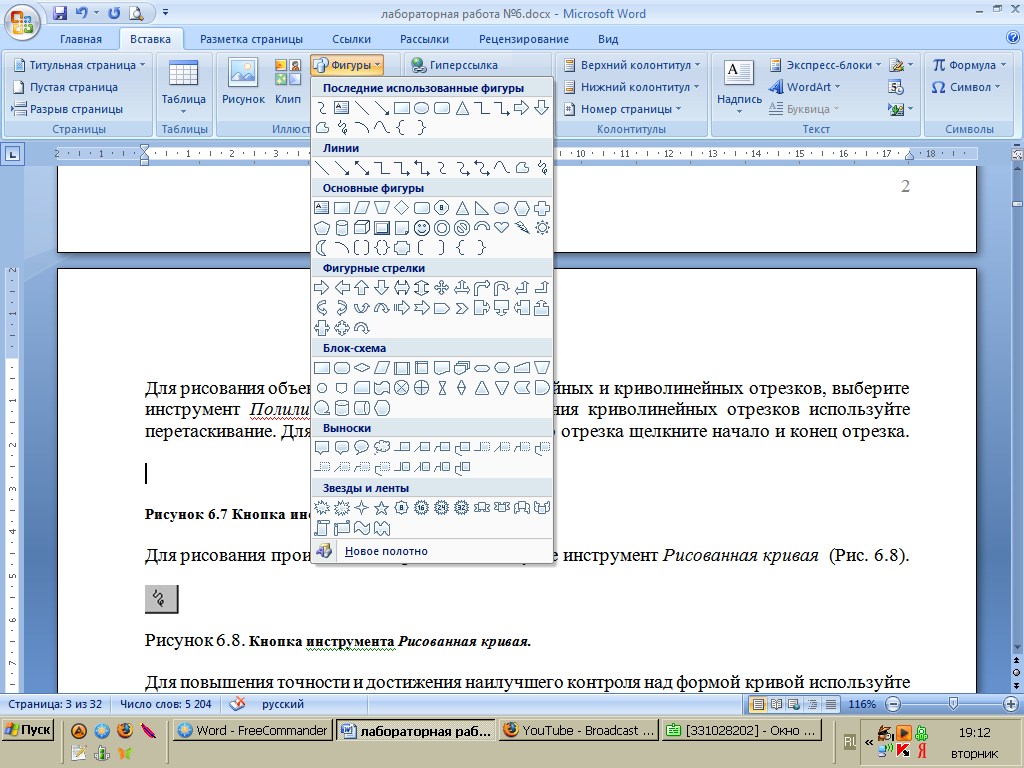Open the Экспресс-блоки dropdown
Viewport: 1024px width, 768px height.
(x=825, y=65)
